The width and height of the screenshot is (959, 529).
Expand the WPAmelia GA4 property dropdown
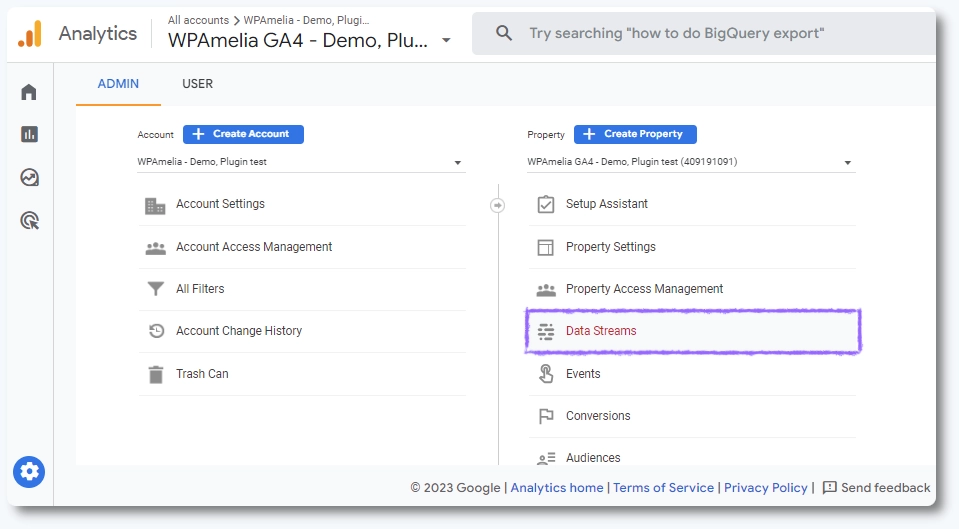[x=847, y=162]
